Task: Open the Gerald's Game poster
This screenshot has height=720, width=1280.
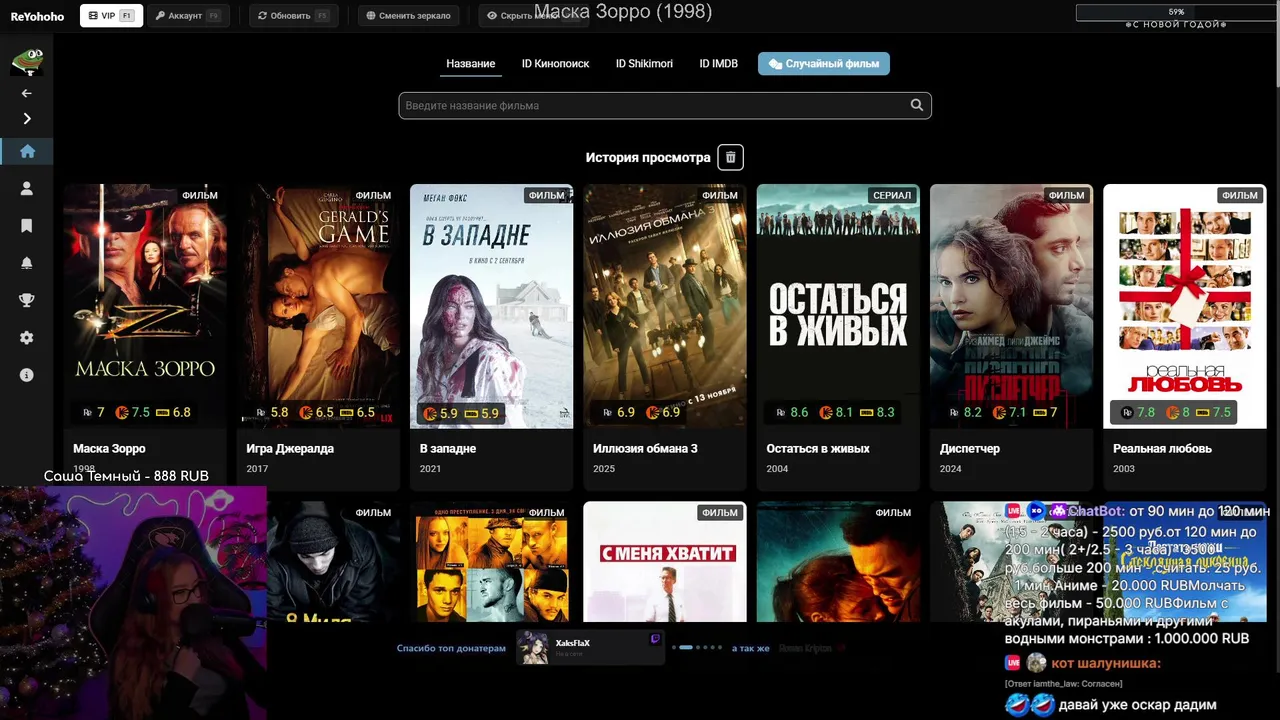Action: point(318,306)
